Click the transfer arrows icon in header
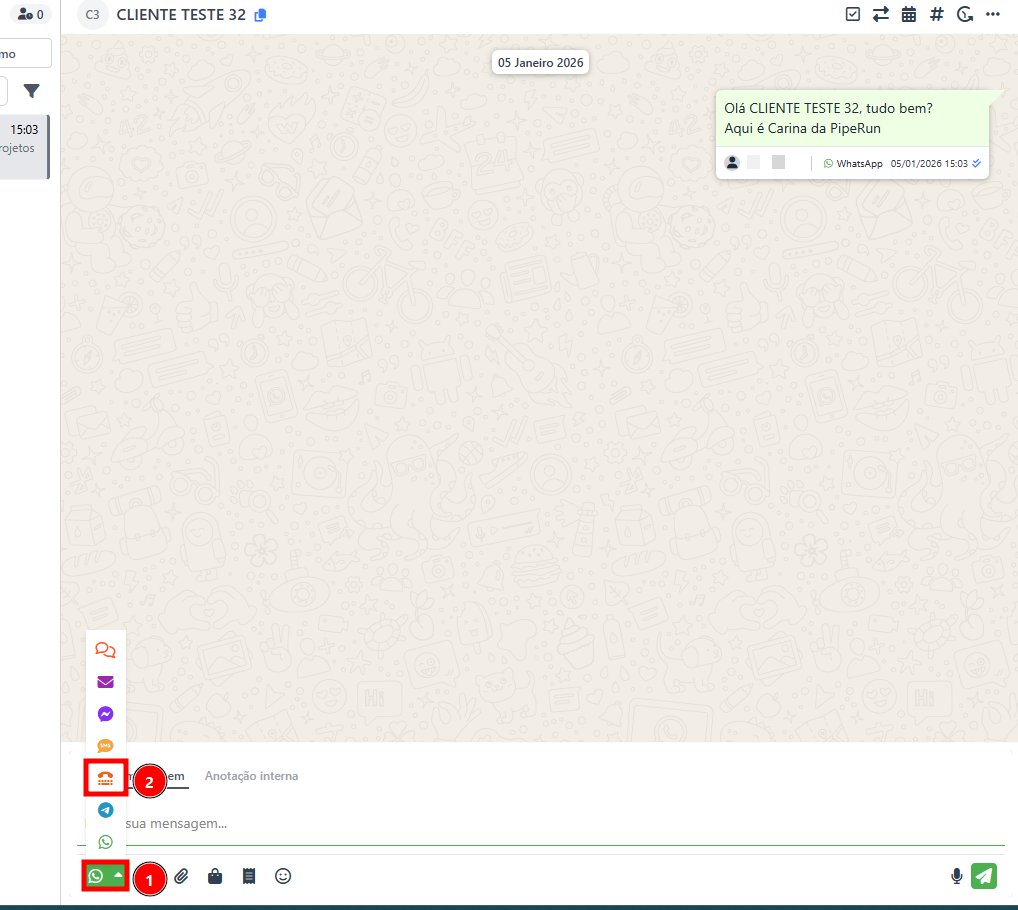Viewport: 1018px width, 910px height. (x=881, y=14)
